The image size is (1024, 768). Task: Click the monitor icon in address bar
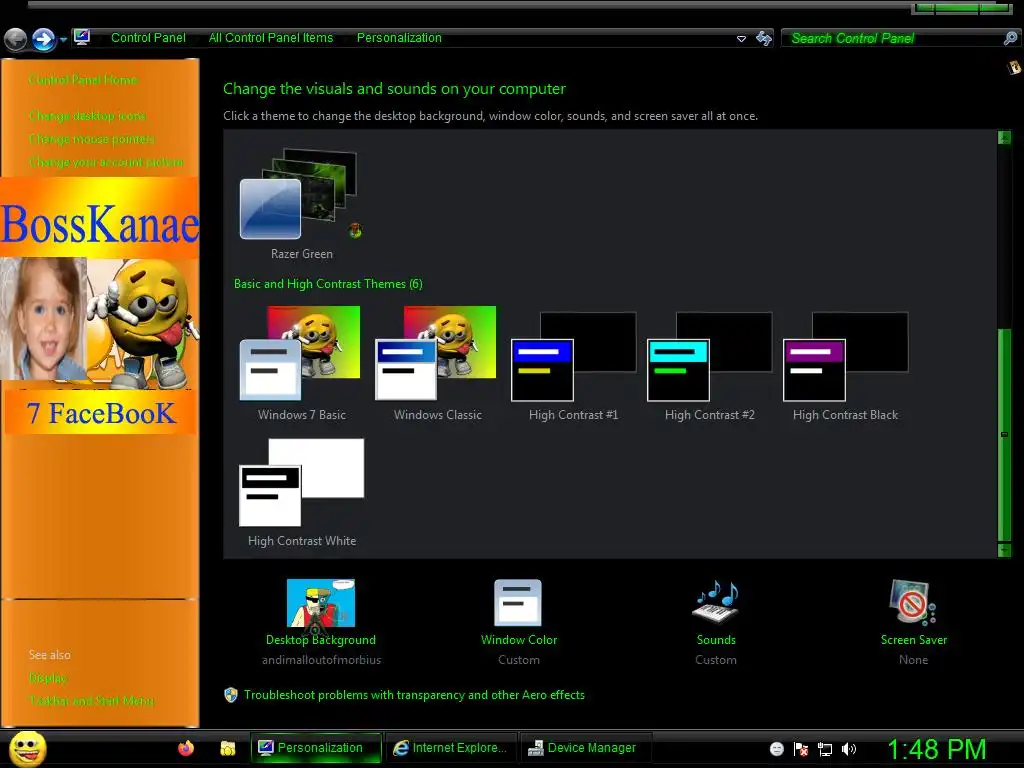[x=82, y=37]
